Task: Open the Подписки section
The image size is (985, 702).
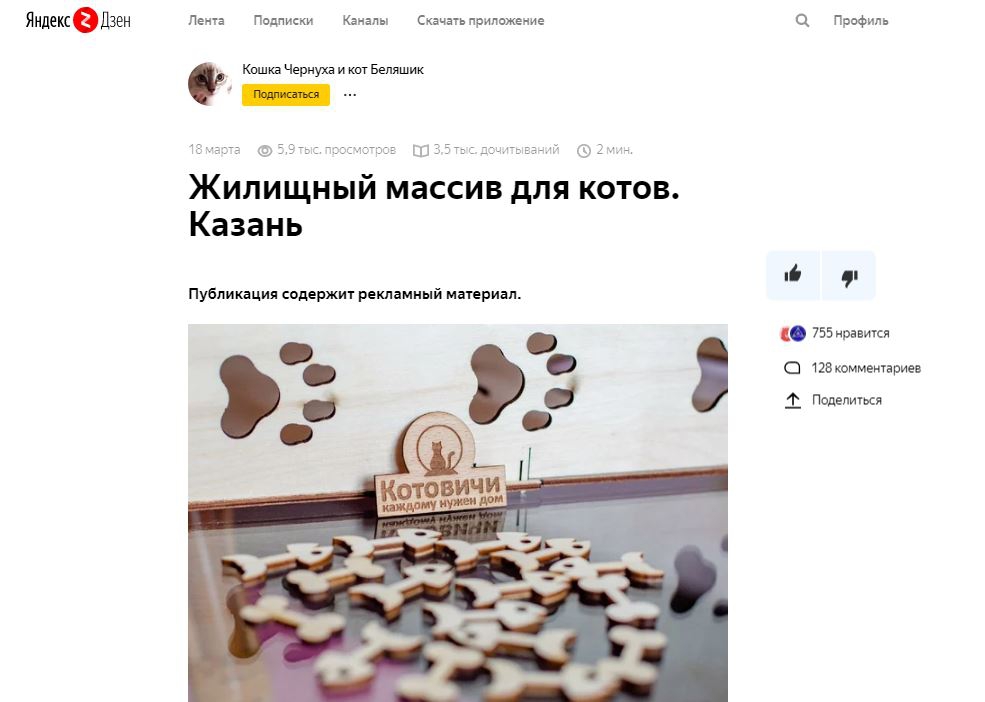Action: pyautogui.click(x=283, y=21)
